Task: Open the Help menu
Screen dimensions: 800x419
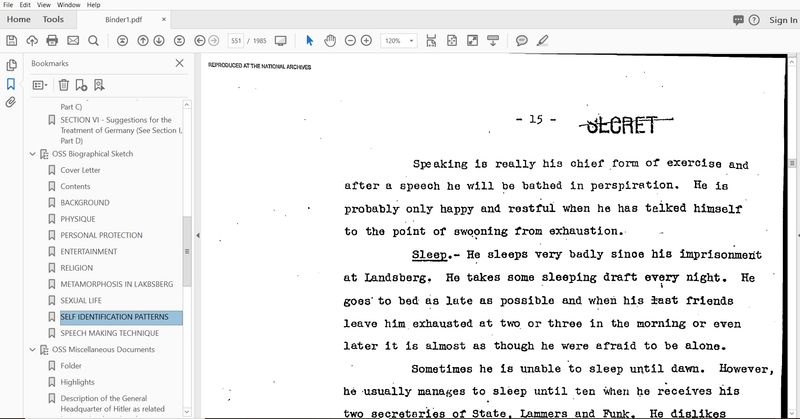Action: (93, 5)
